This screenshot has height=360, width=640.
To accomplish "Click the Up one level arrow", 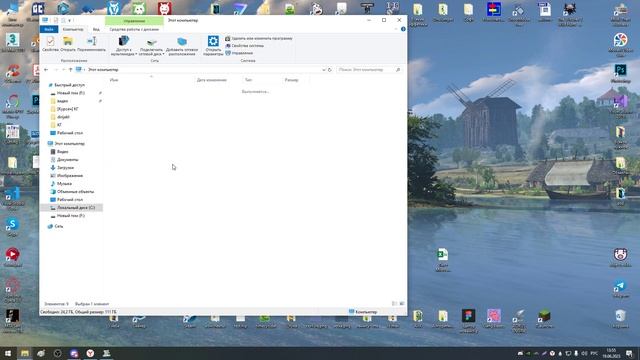I will click(70, 70).
